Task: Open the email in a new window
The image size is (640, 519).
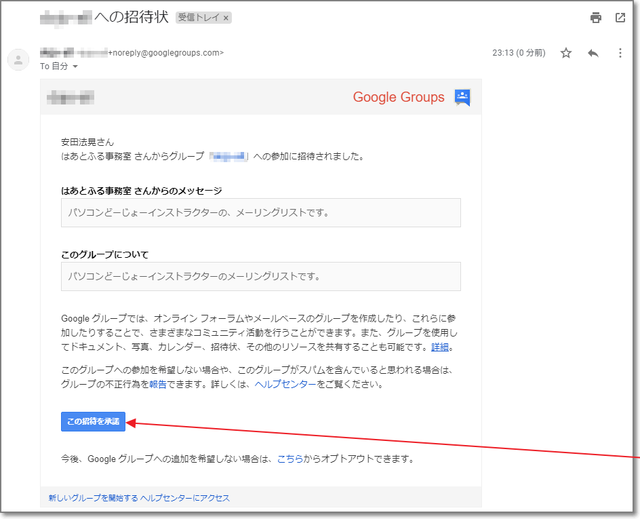Action: click(x=620, y=17)
